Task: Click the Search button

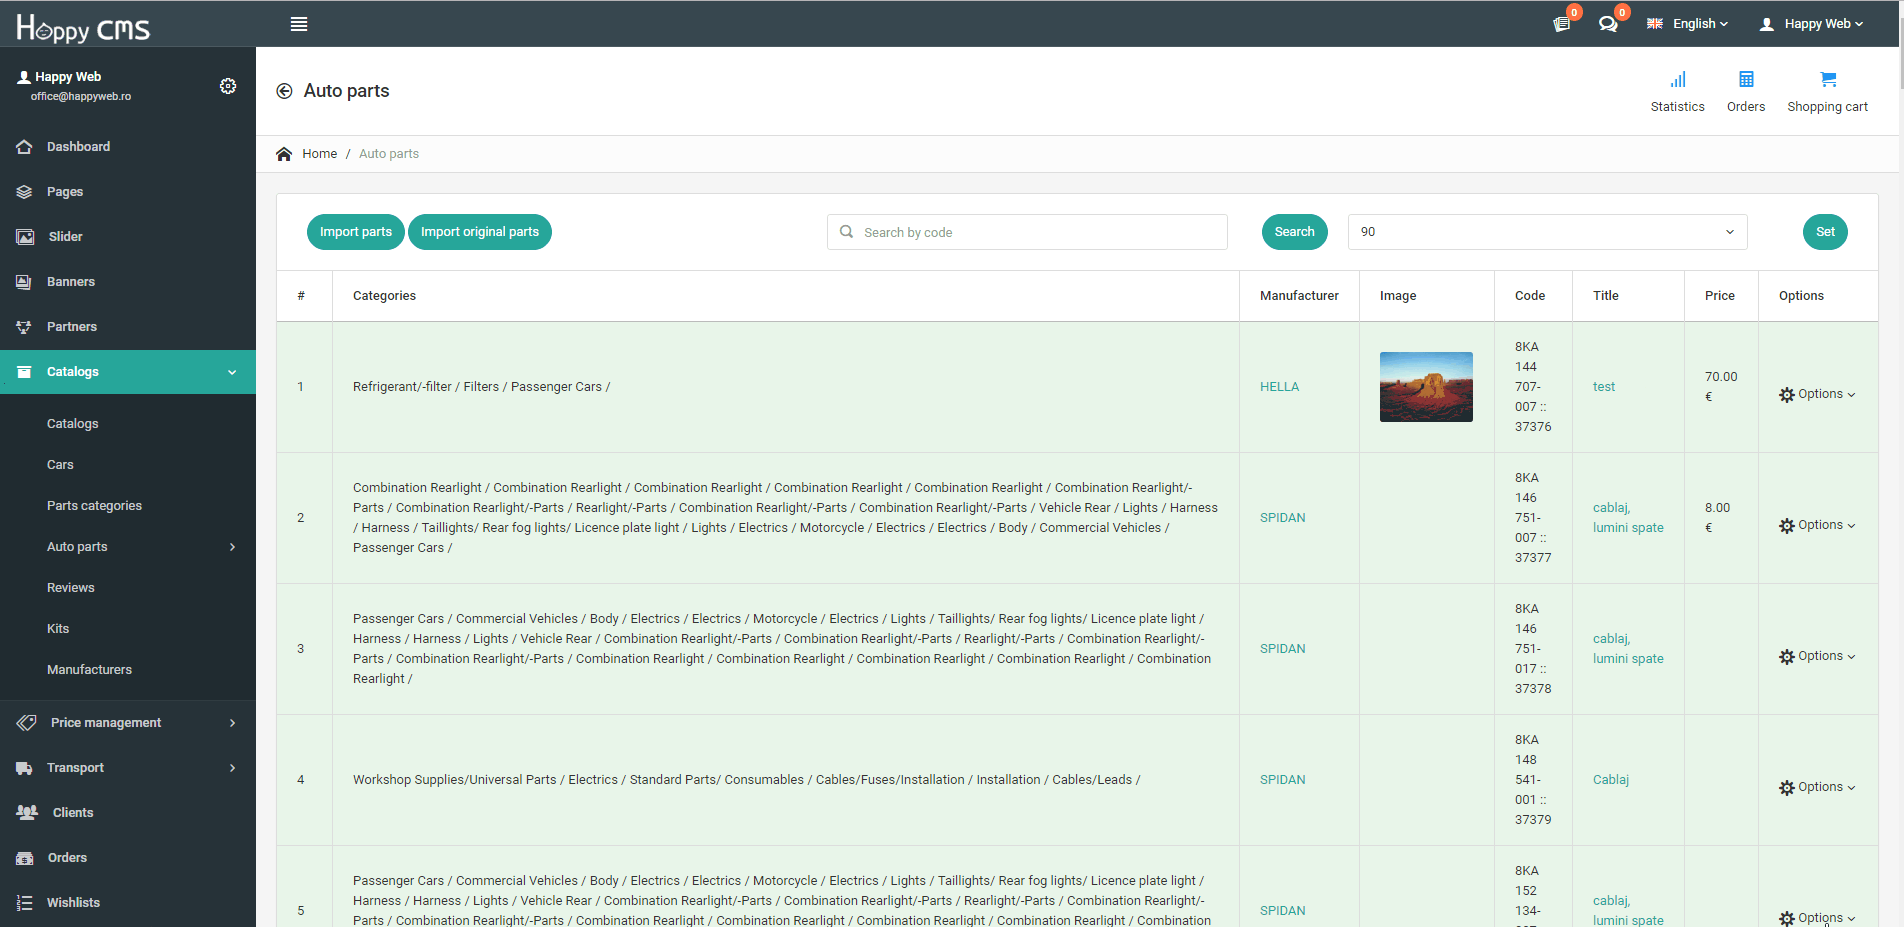Action: pos(1295,232)
